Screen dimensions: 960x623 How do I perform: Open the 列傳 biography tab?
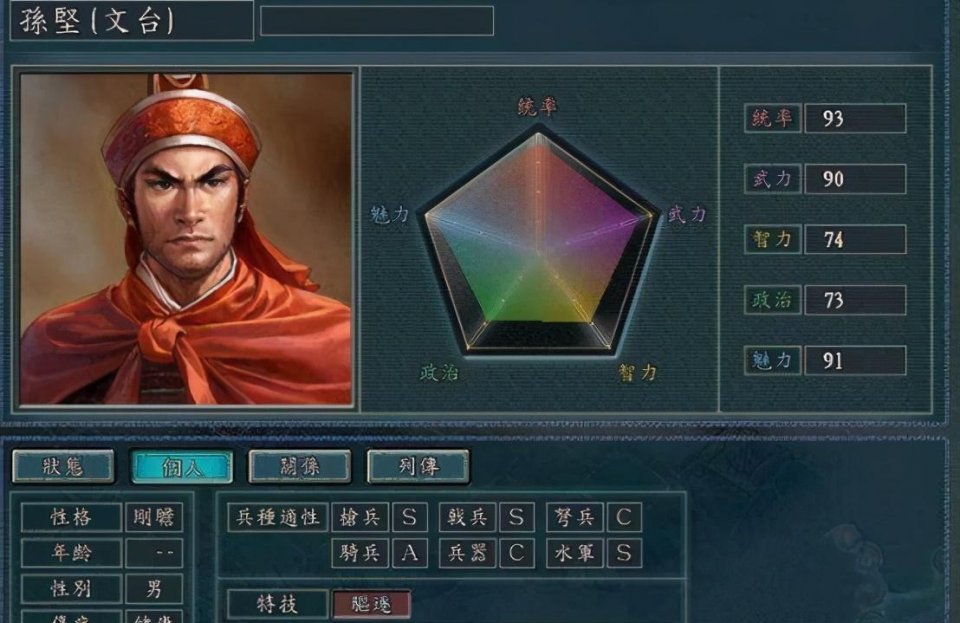[418, 466]
